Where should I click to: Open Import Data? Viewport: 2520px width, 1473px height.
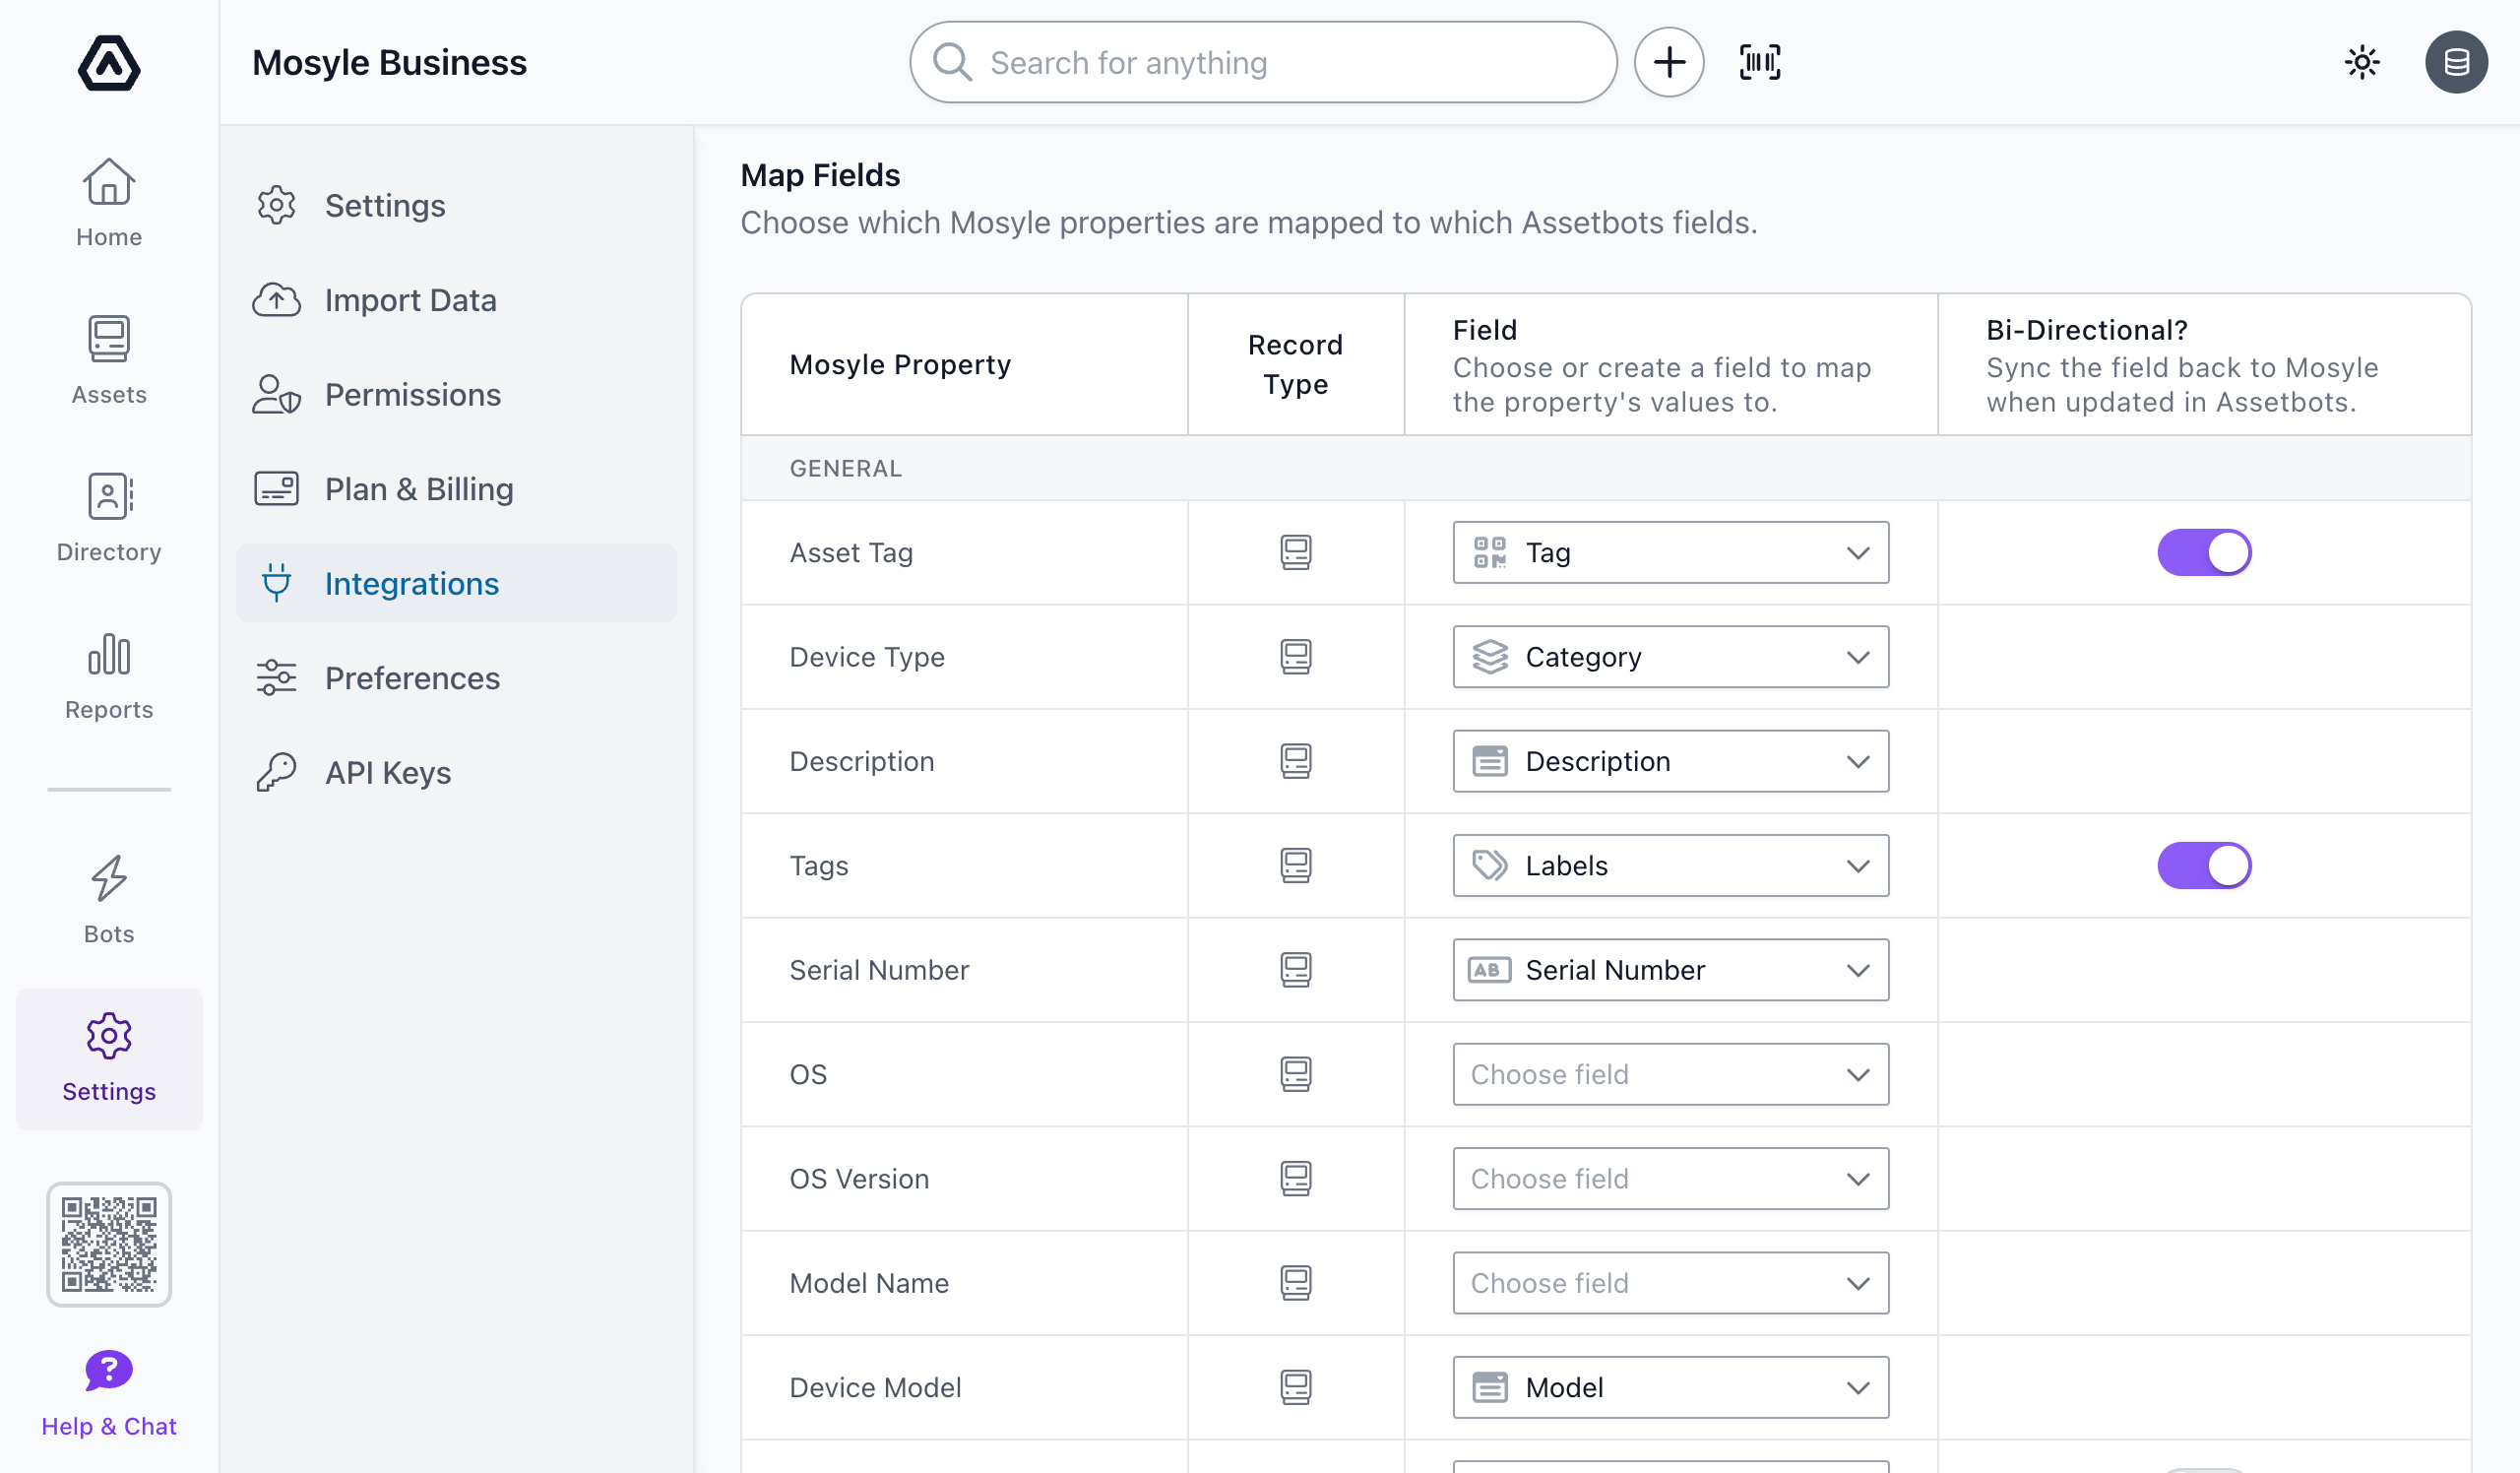456,300
